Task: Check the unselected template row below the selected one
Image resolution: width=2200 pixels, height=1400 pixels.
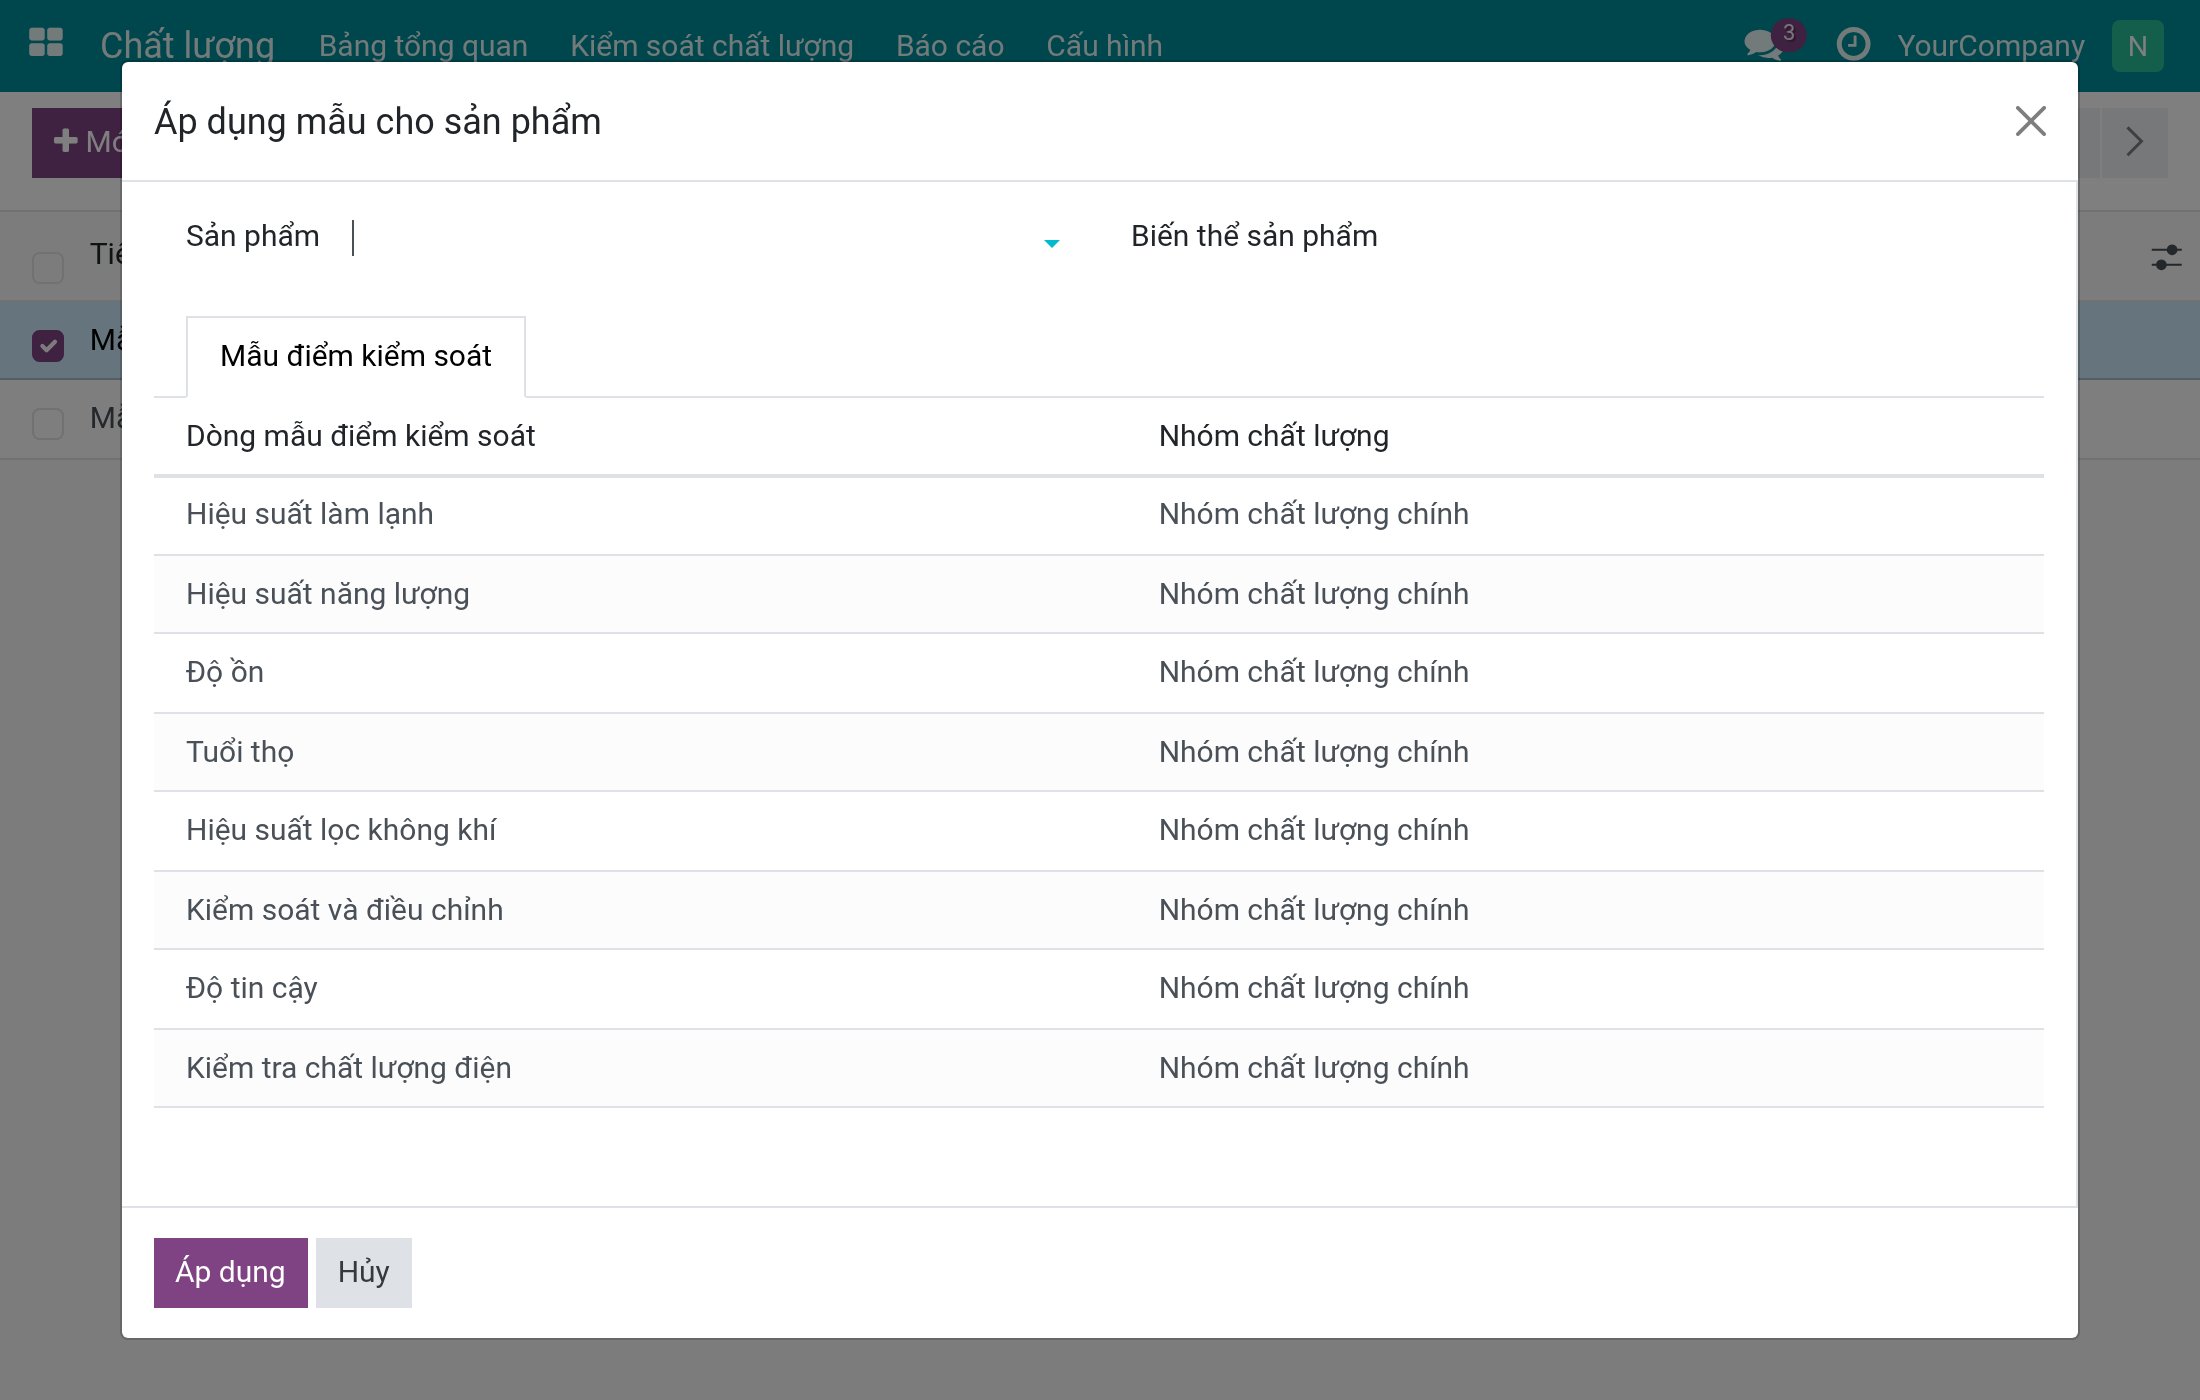Action: click(48, 423)
